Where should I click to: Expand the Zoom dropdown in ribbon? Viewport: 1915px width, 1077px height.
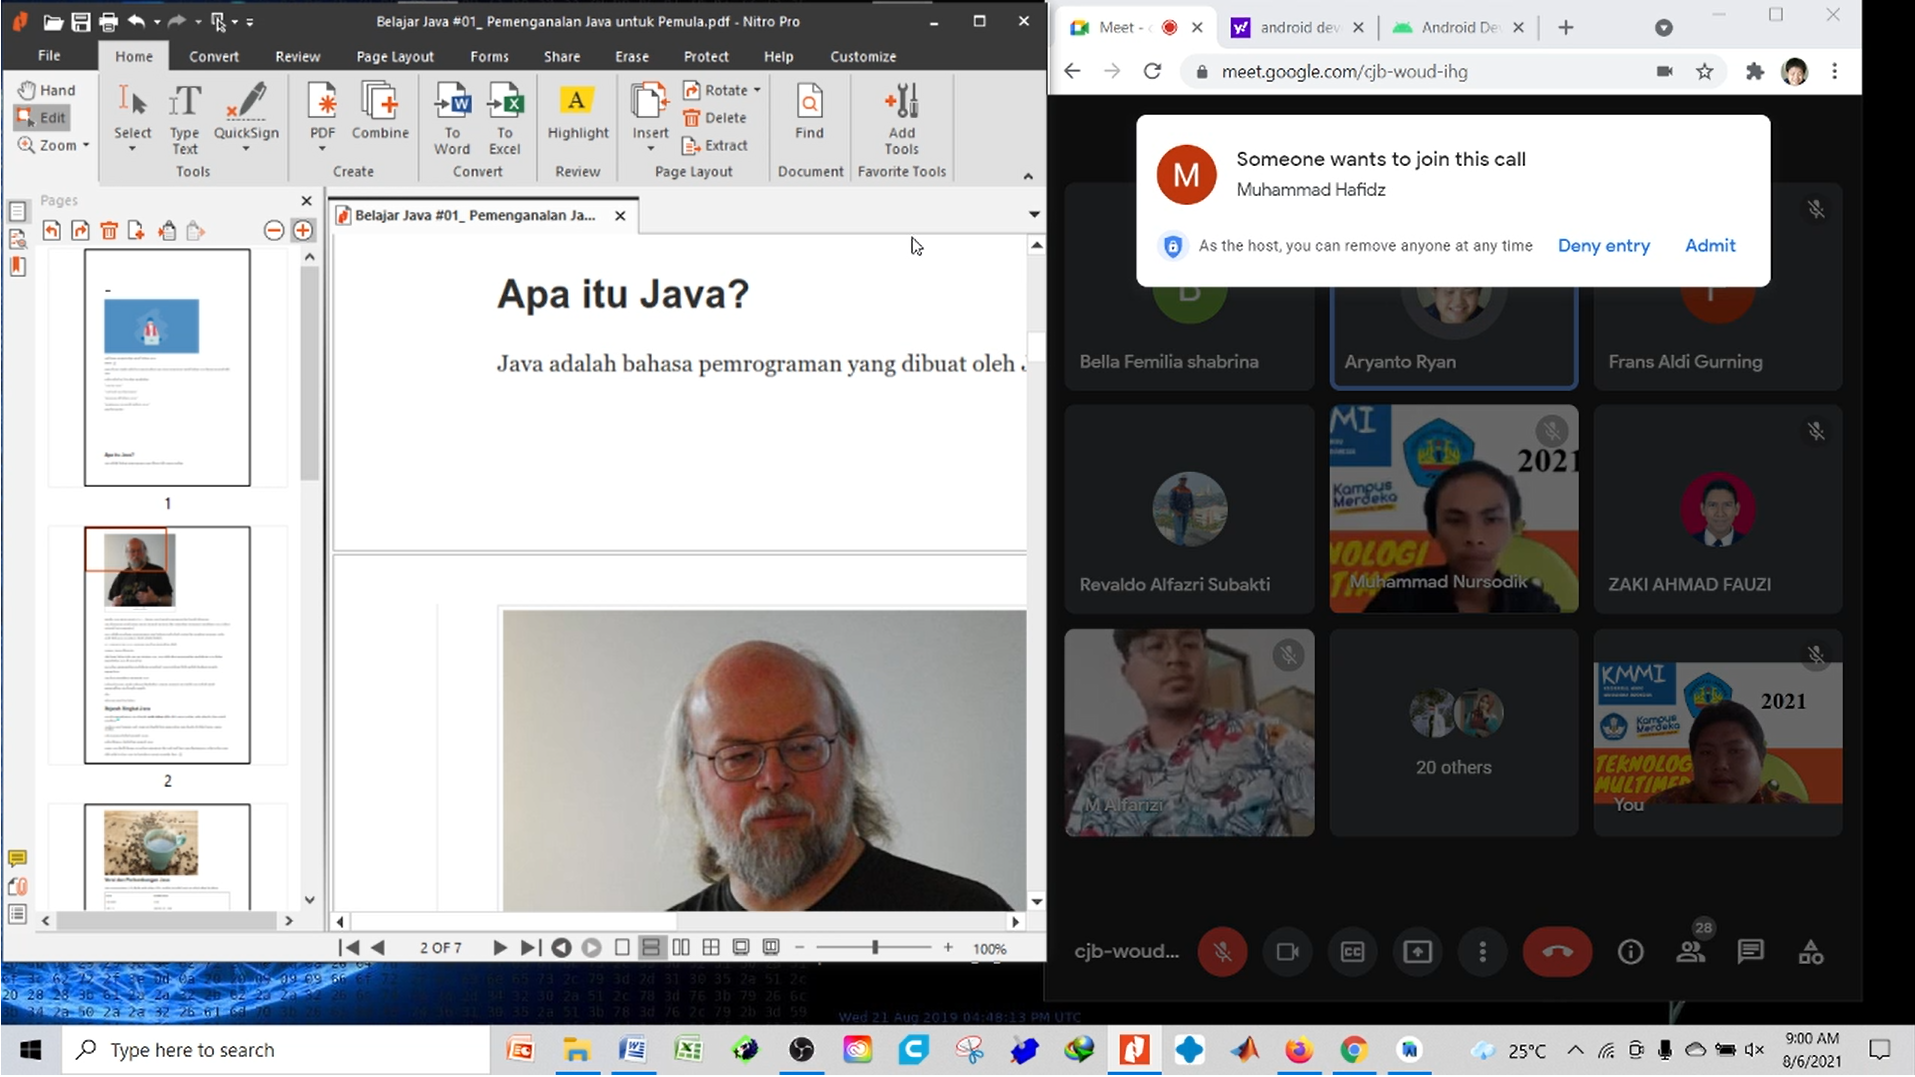[86, 145]
